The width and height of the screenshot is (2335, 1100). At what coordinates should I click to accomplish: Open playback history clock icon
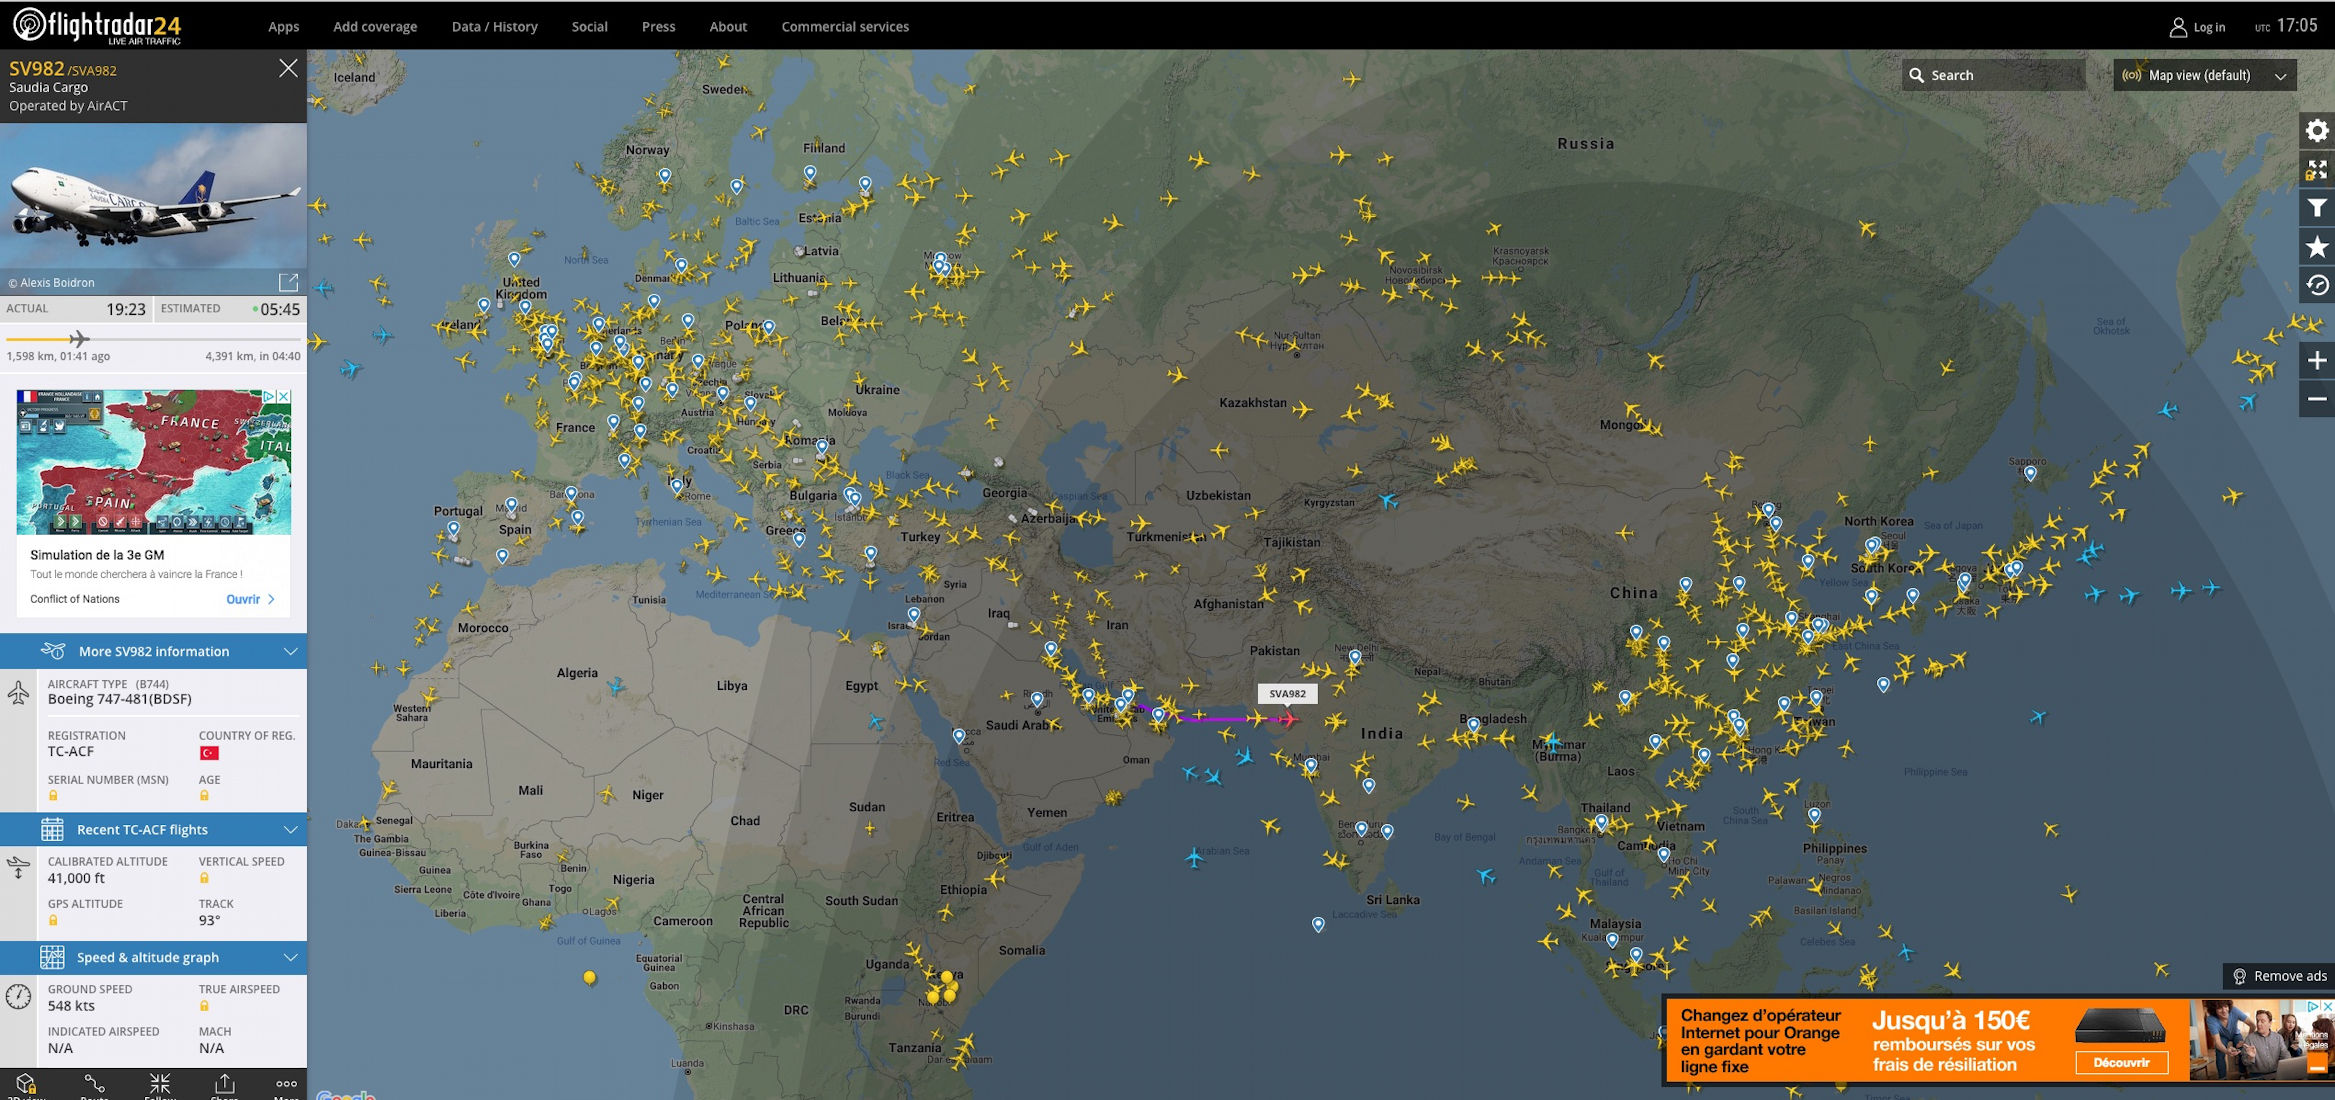(x=2316, y=286)
